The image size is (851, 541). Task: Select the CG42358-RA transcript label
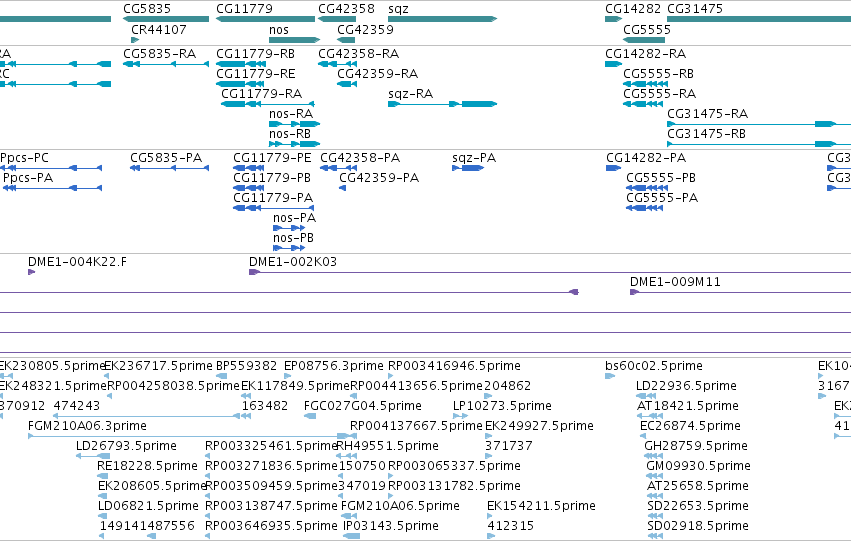coord(358,54)
